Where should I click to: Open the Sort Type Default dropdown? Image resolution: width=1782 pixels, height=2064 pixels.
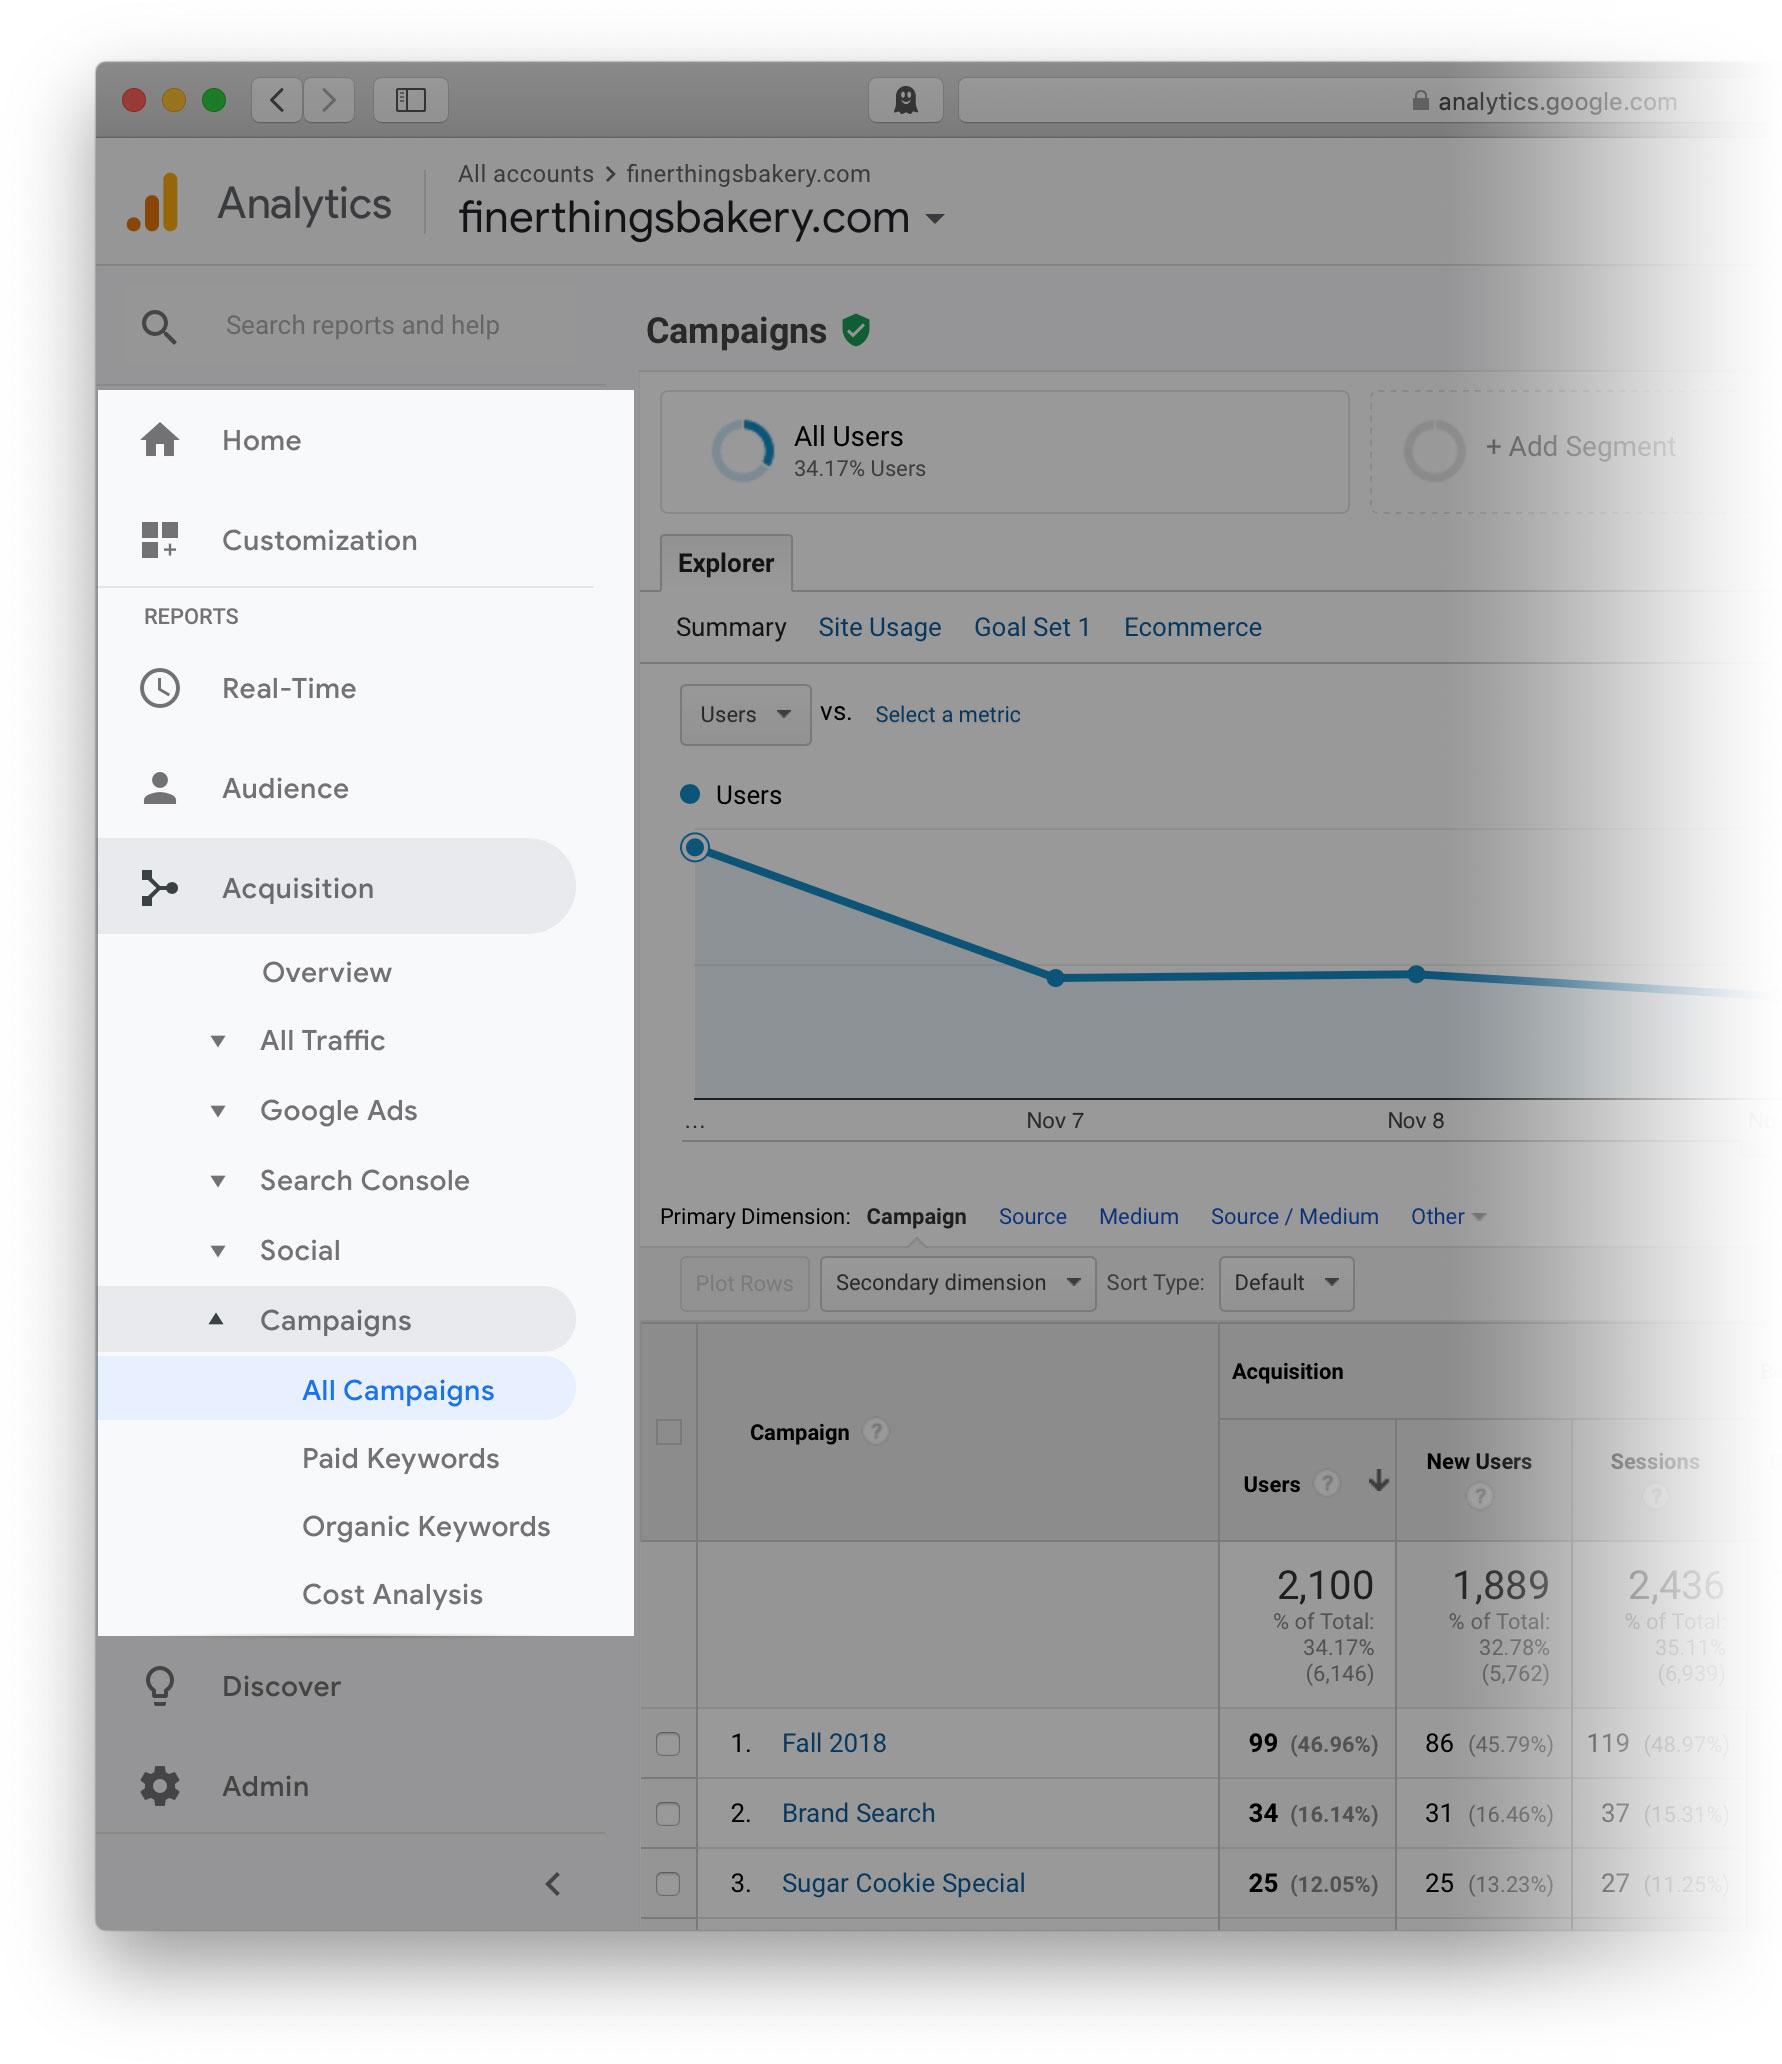1286,1283
